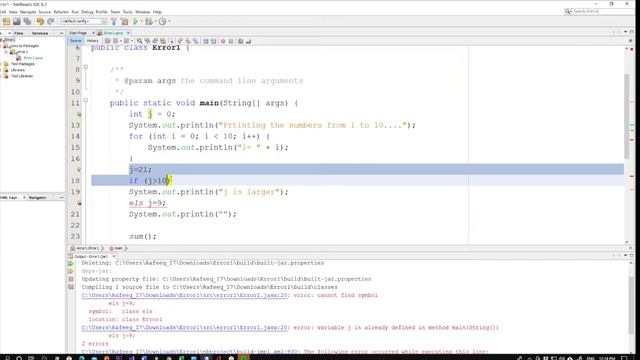Screen dimensions: 640x360
Task: Switch to the Files tab
Action: point(19,33)
